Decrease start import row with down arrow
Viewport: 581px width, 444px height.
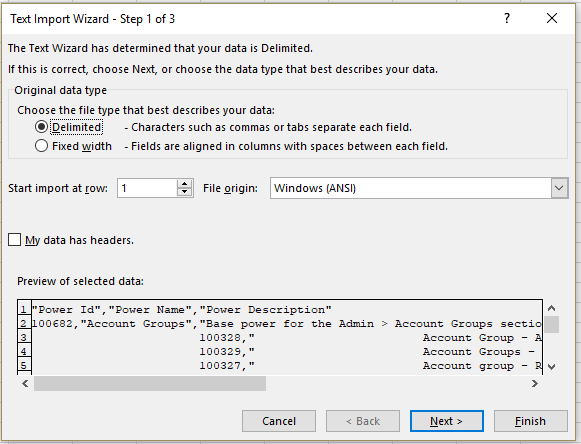[185, 192]
